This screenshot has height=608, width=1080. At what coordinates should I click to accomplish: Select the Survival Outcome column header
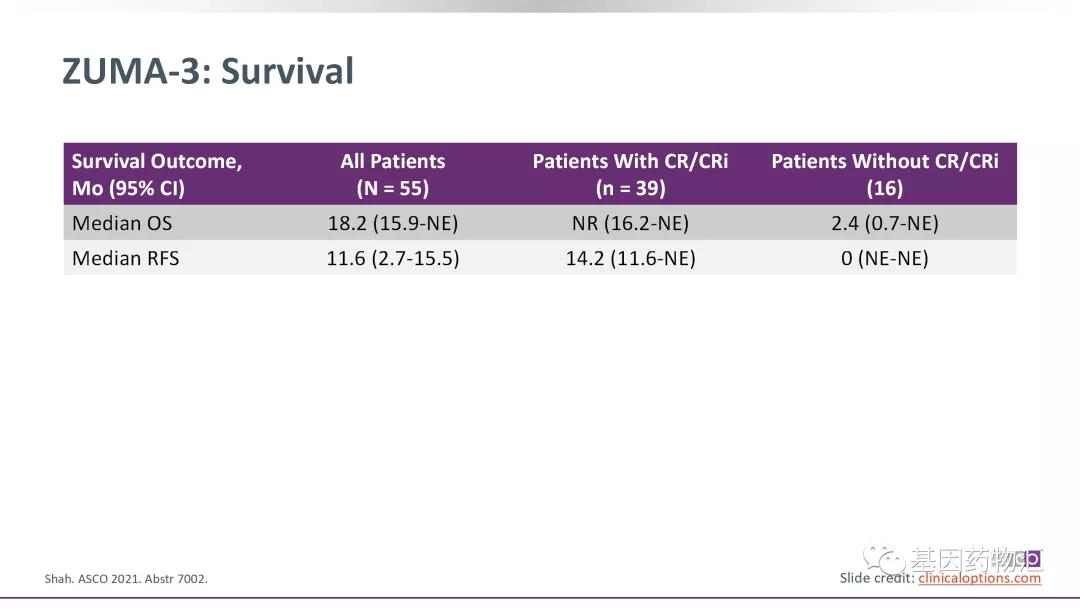(157, 174)
